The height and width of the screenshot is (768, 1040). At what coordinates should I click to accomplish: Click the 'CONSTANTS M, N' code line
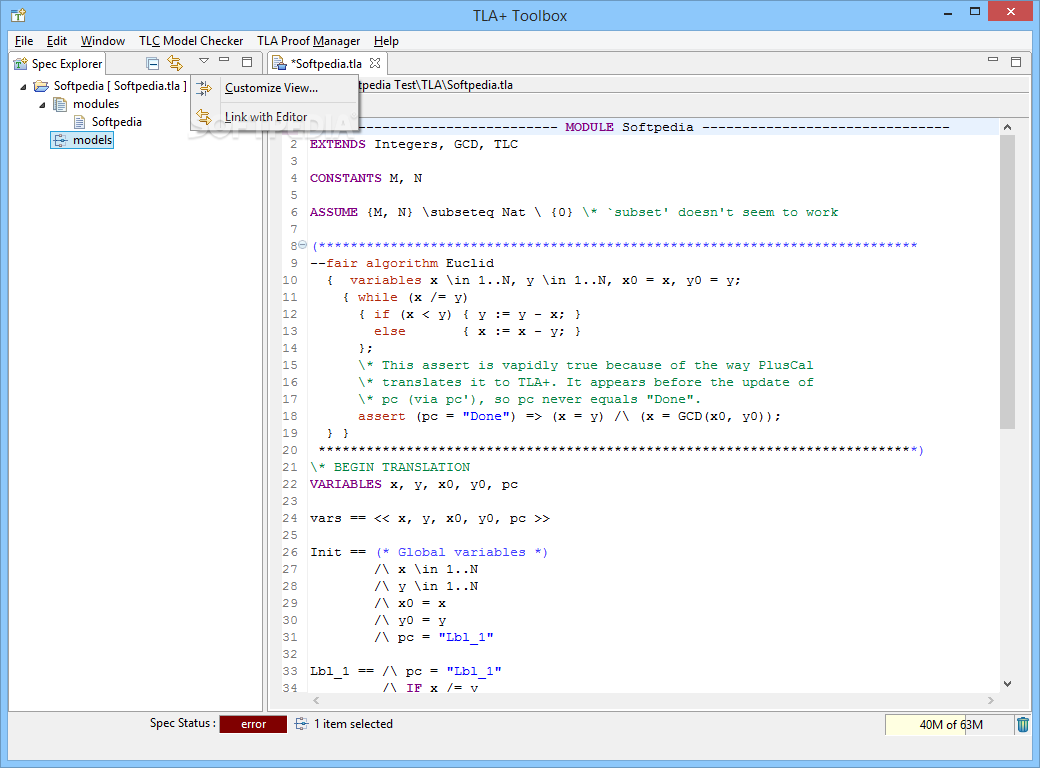click(366, 178)
